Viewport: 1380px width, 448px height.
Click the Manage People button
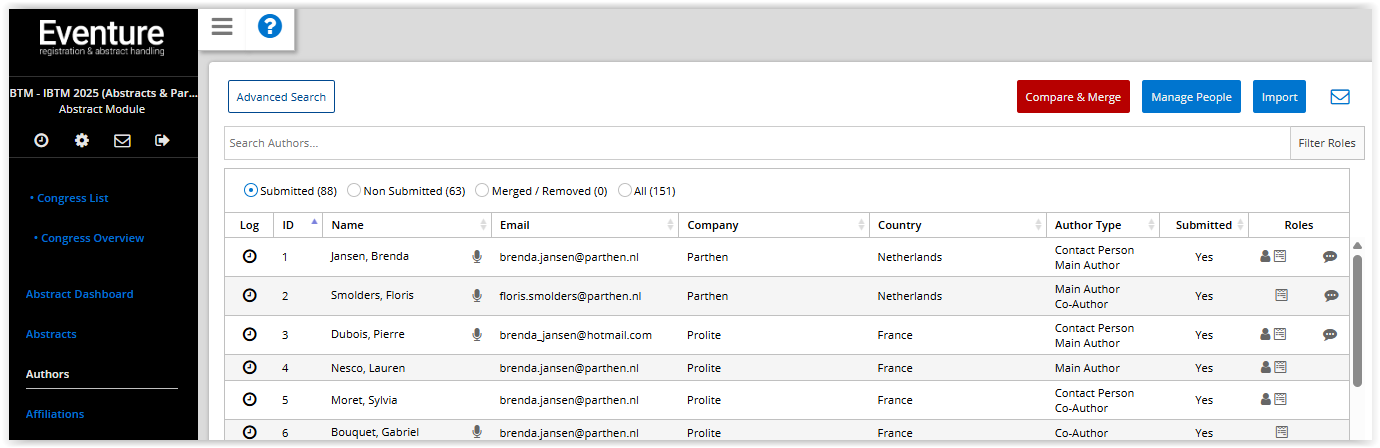click(1191, 97)
